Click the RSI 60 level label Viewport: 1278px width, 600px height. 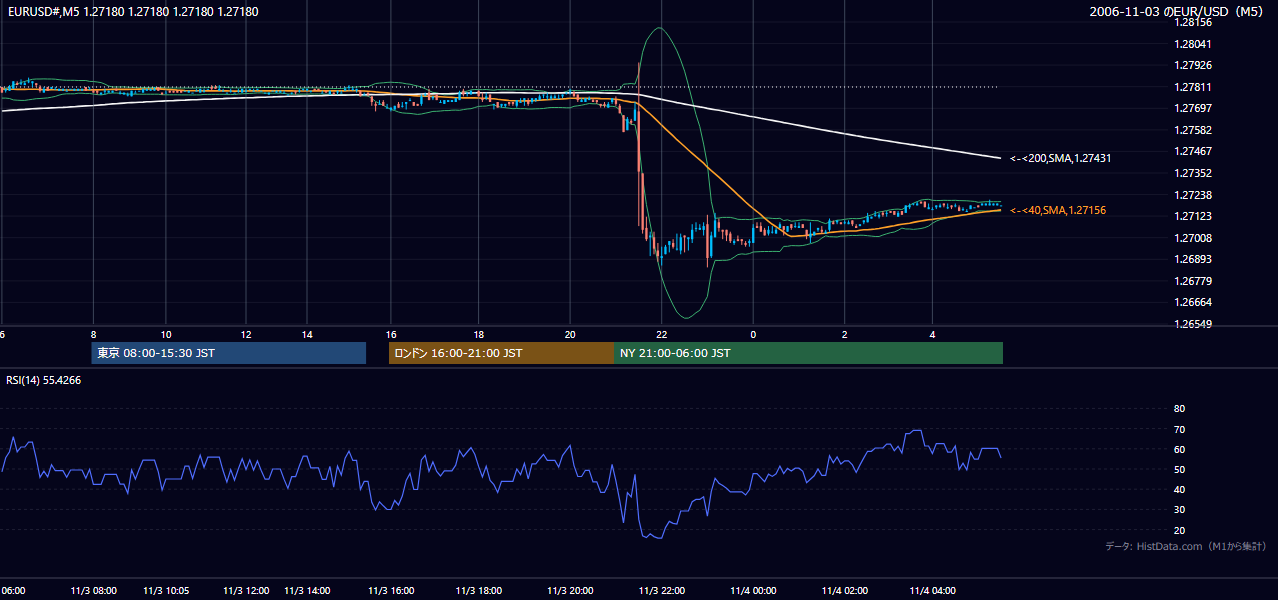(1179, 449)
